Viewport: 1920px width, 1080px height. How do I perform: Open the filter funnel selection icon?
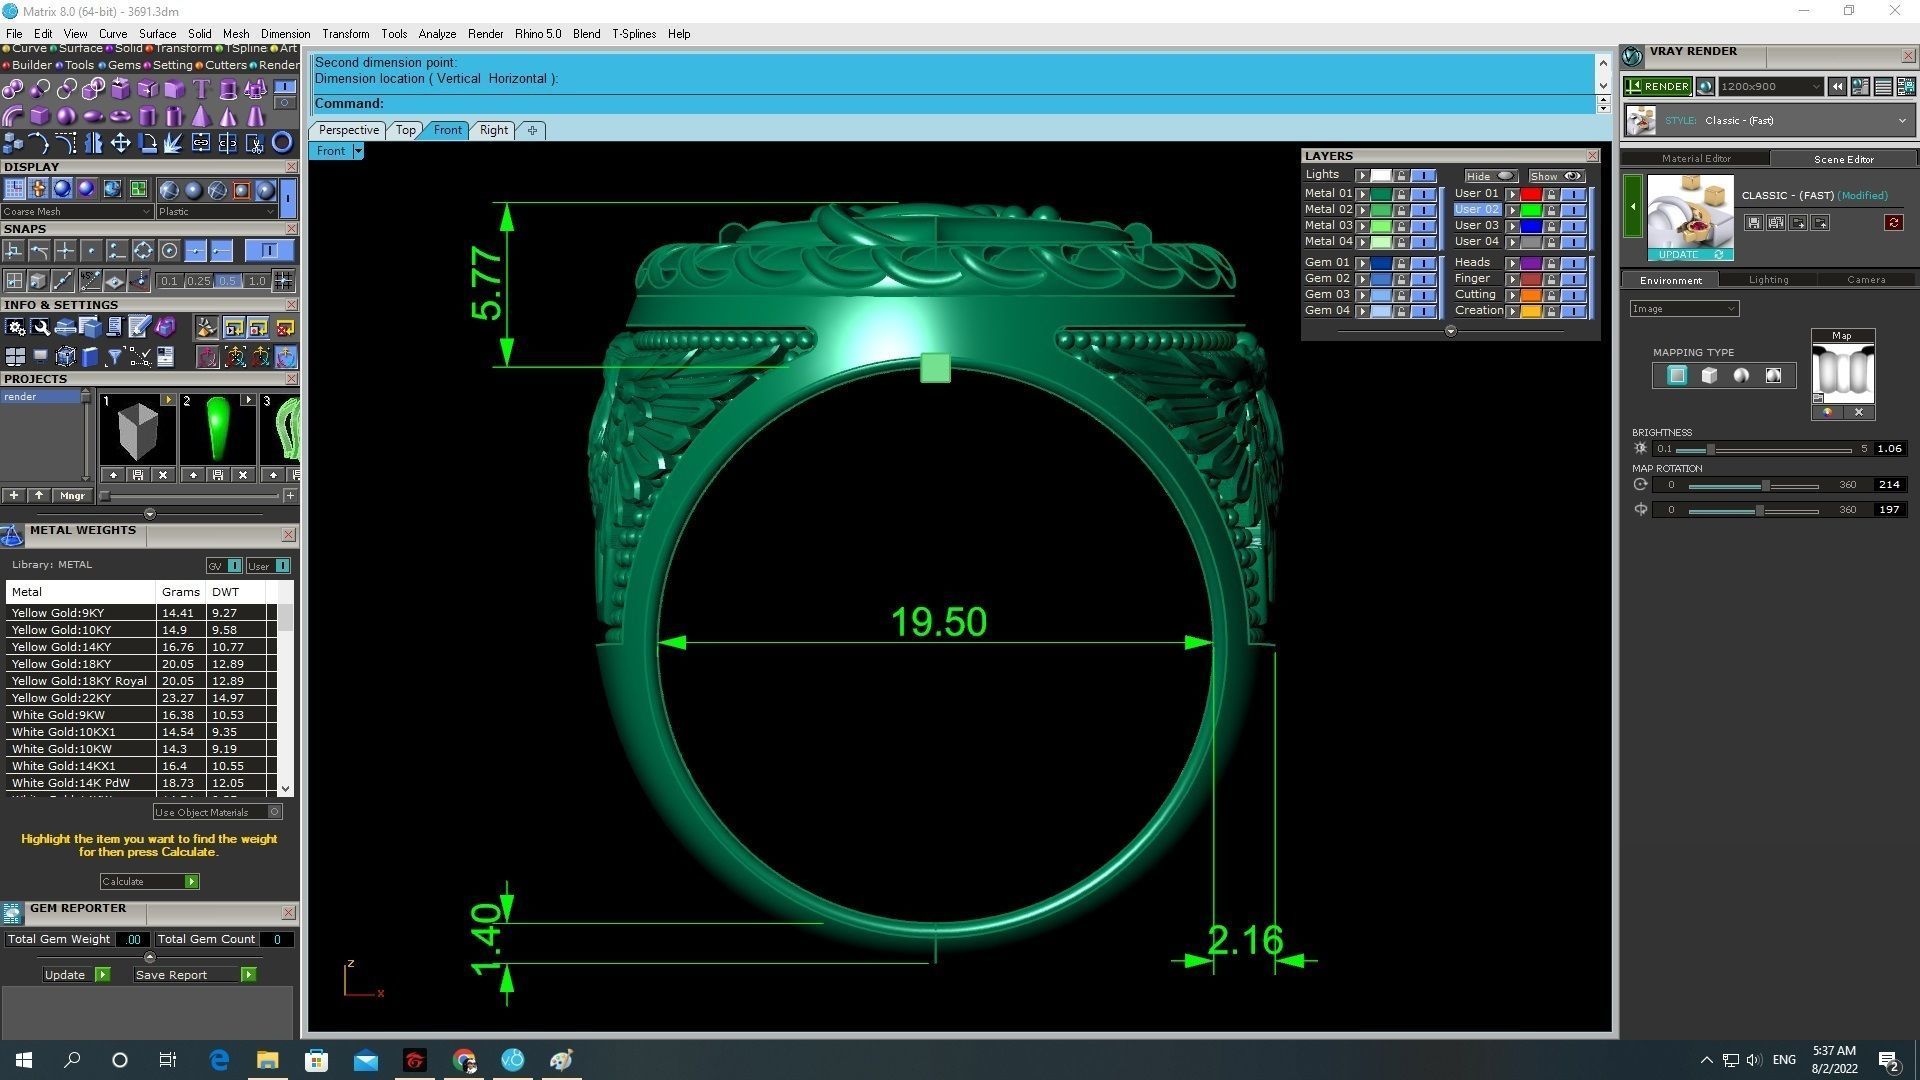point(114,357)
